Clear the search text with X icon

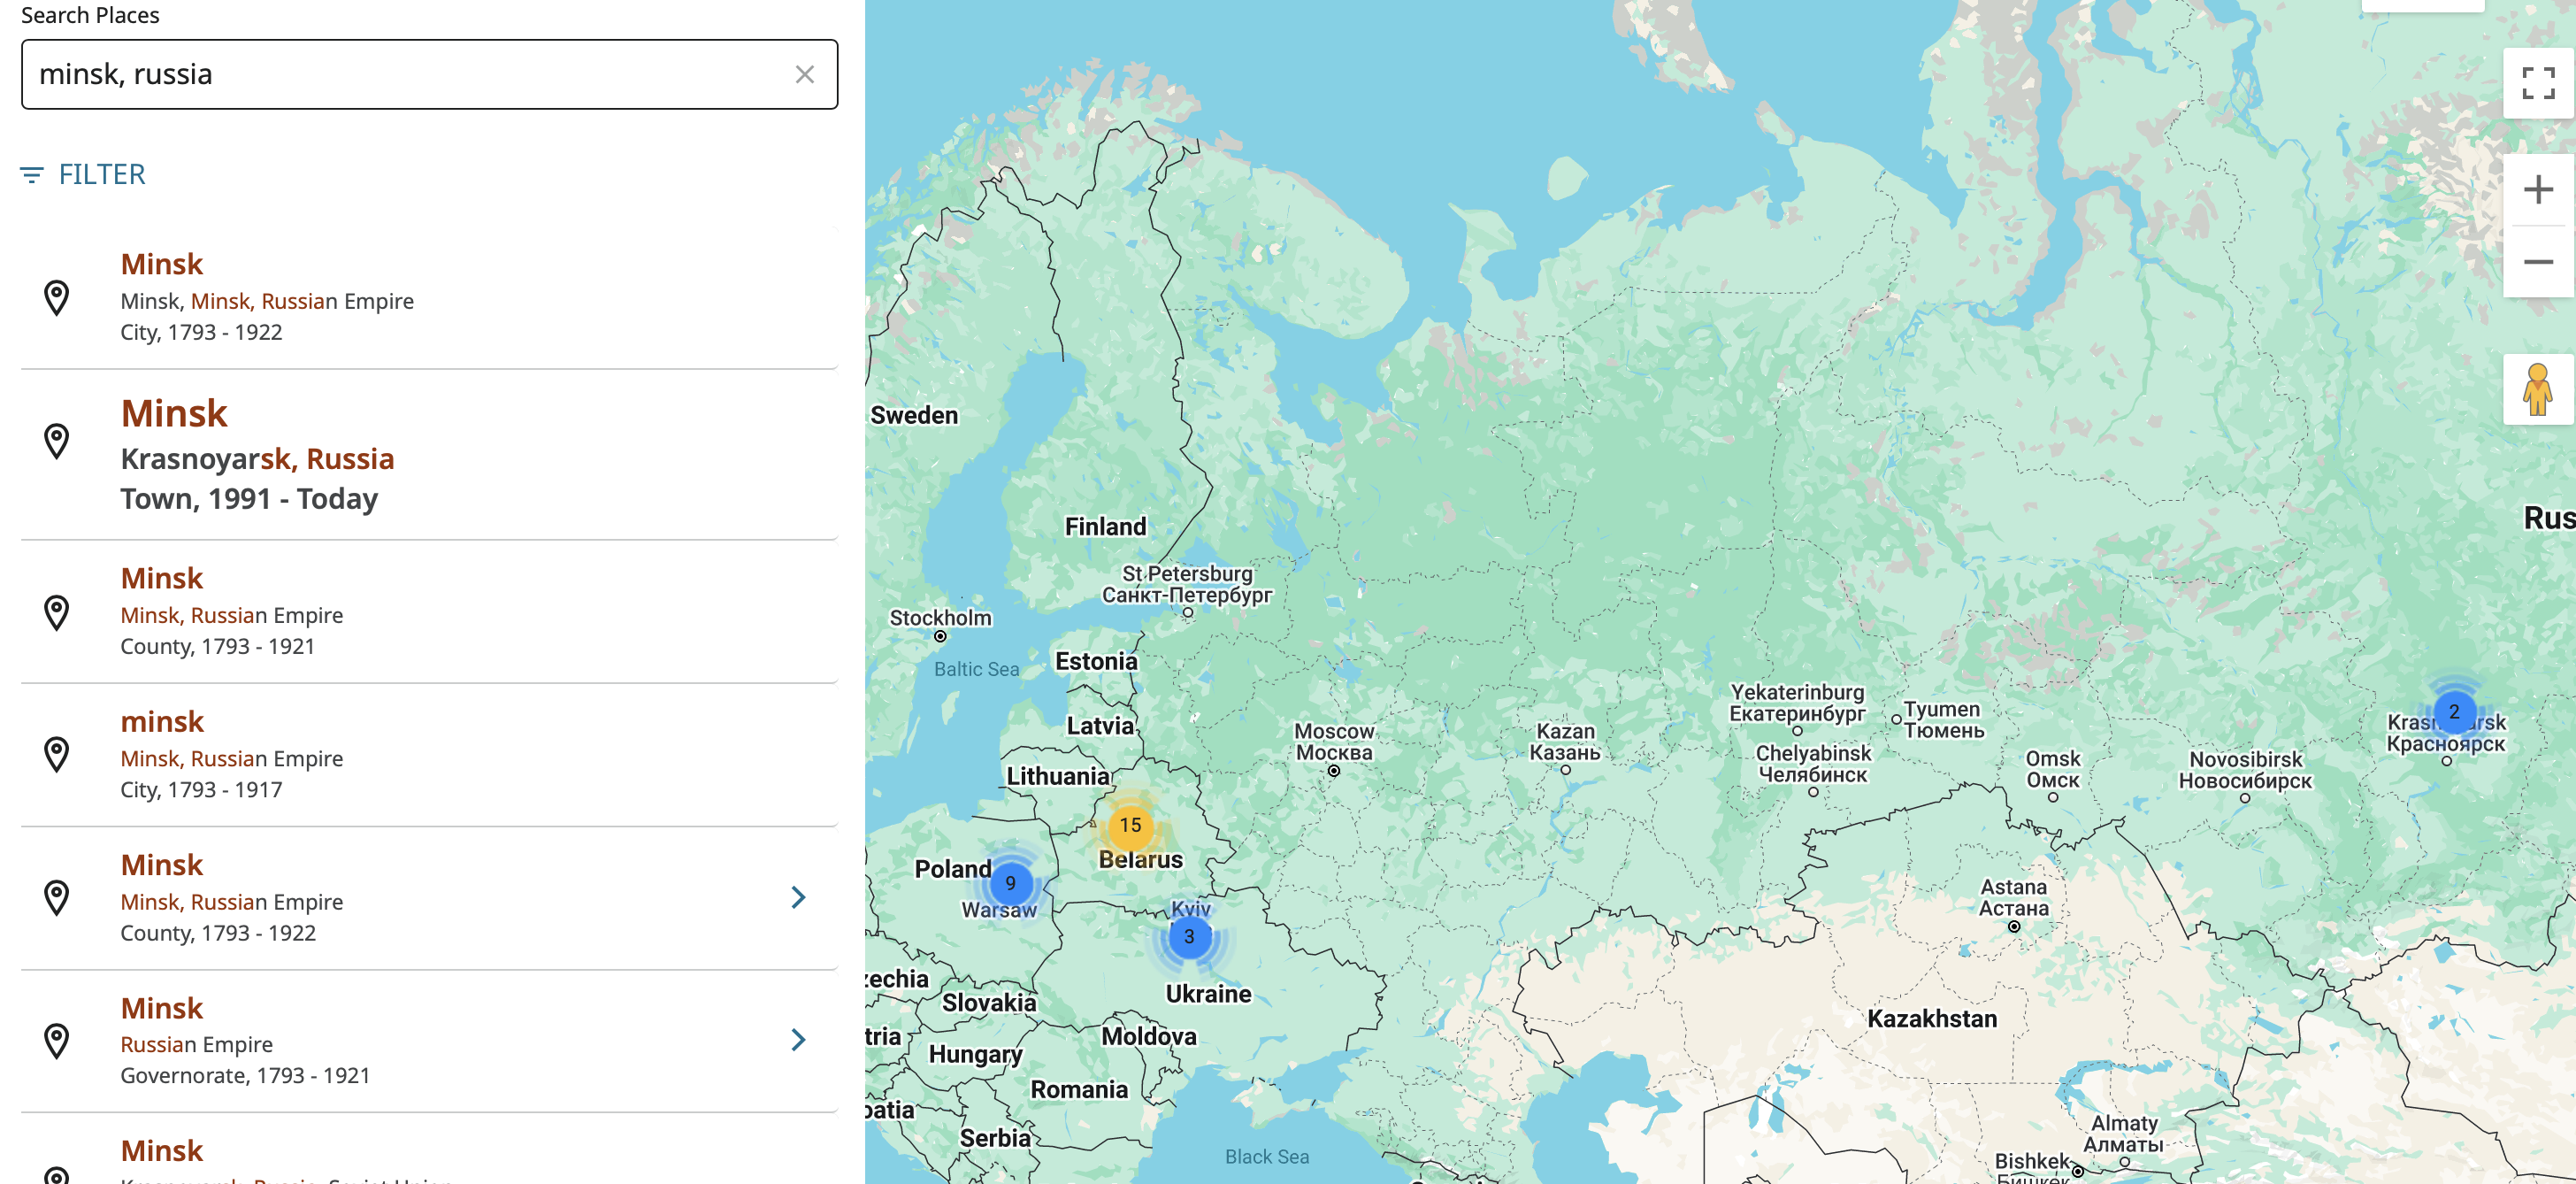click(804, 75)
